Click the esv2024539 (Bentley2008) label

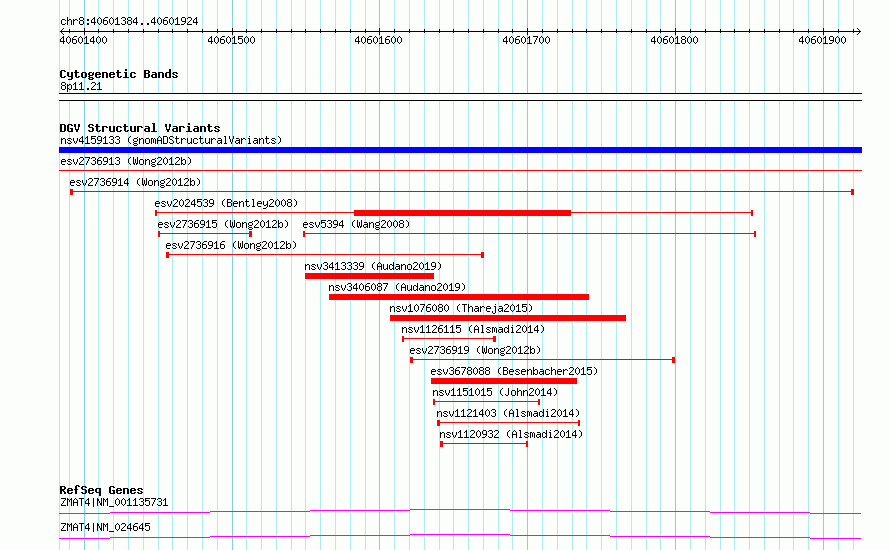pos(226,203)
